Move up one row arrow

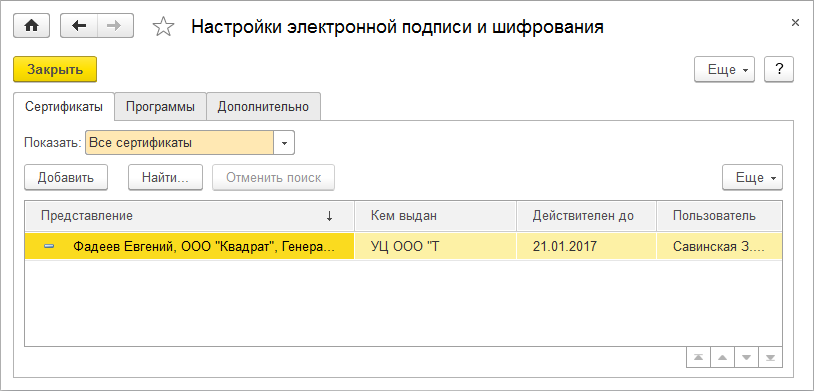coord(723,357)
